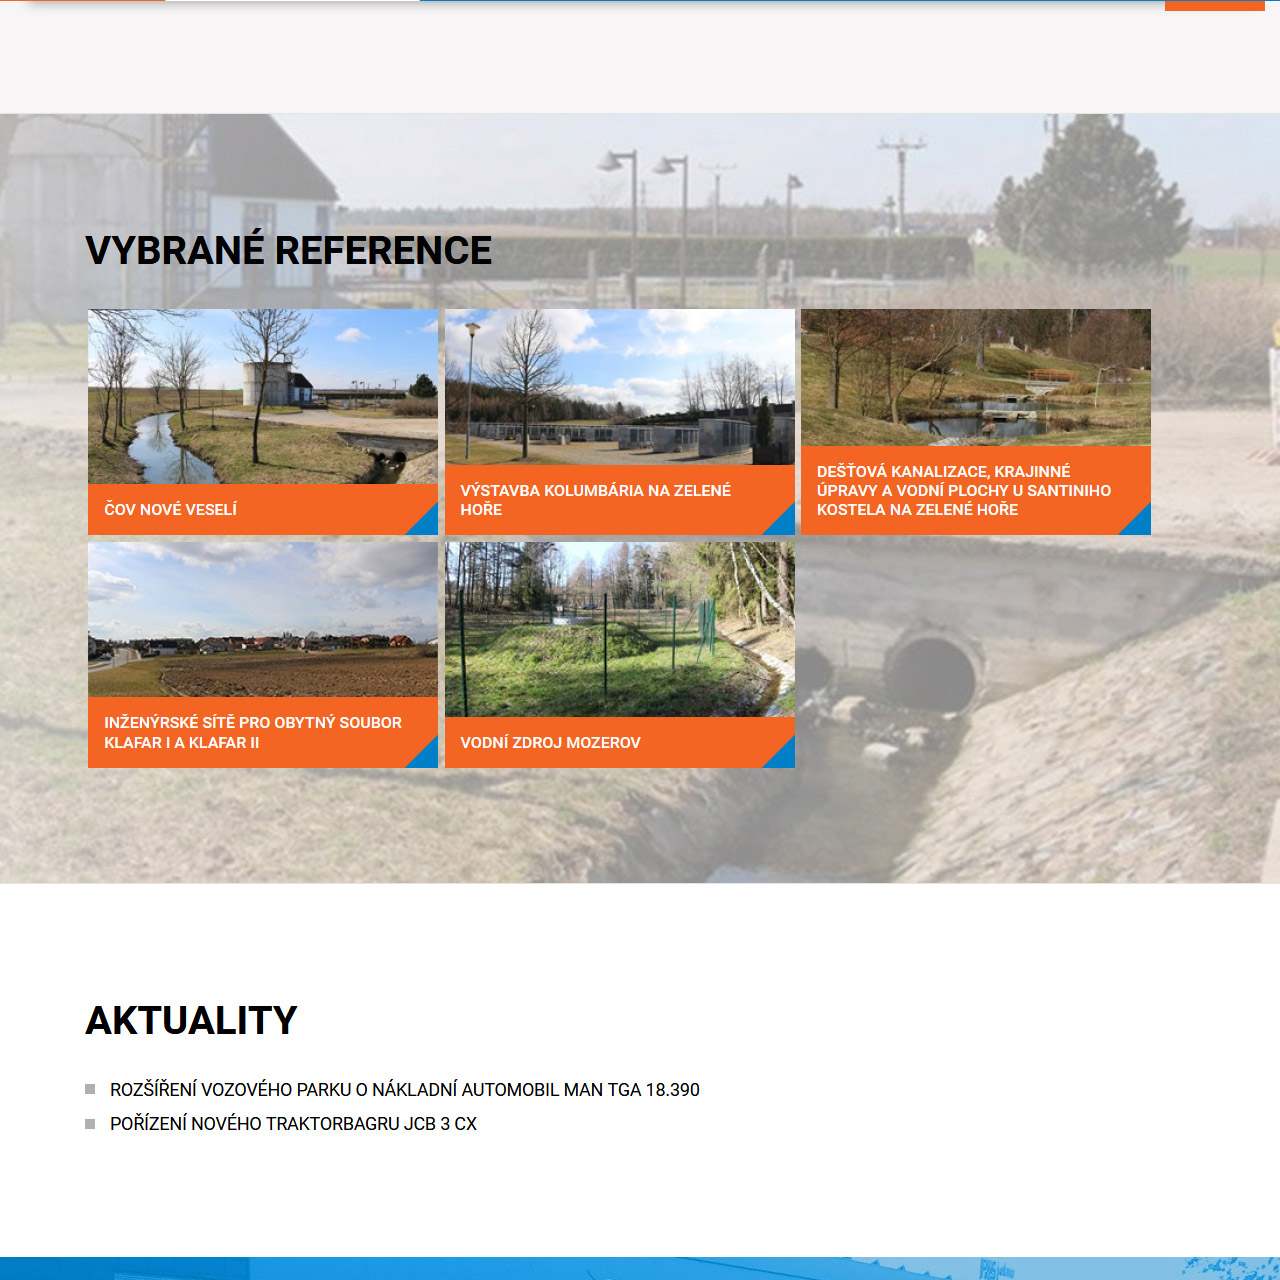Screen dimensions: 1280x1280
Task: Click the blue corner on Vodní zdroj Mozerov card
Action: click(x=784, y=757)
